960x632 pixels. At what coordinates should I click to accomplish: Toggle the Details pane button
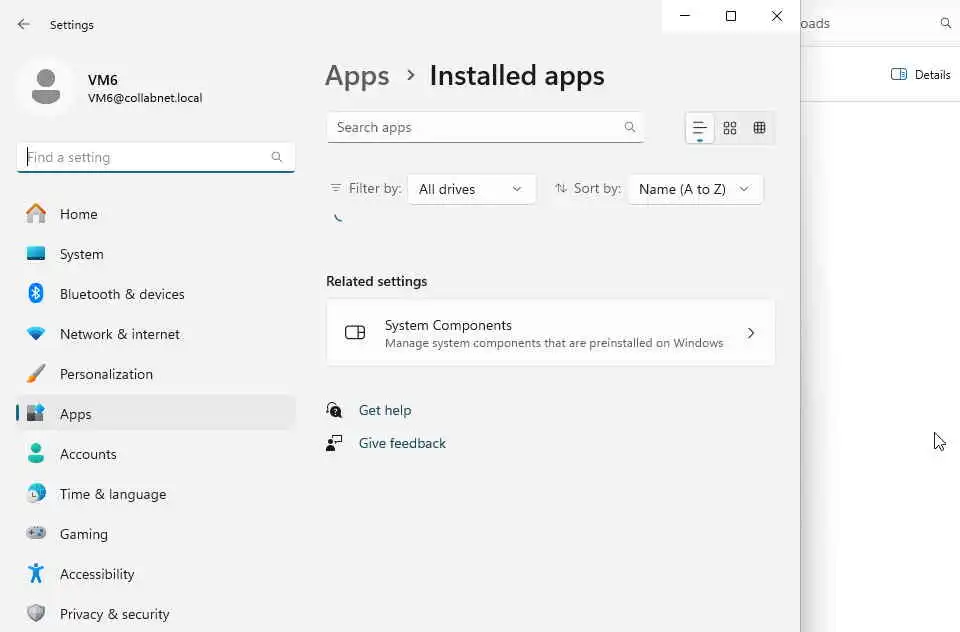tap(920, 74)
